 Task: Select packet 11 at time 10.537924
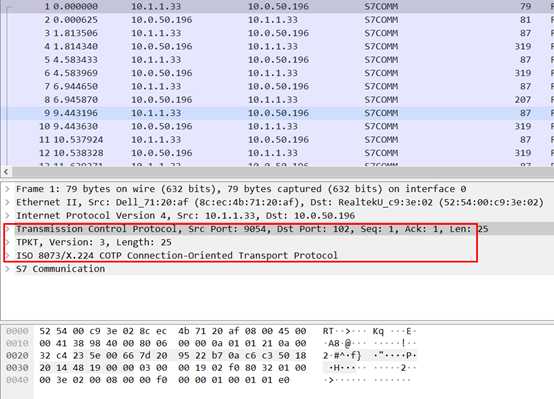tap(277, 140)
